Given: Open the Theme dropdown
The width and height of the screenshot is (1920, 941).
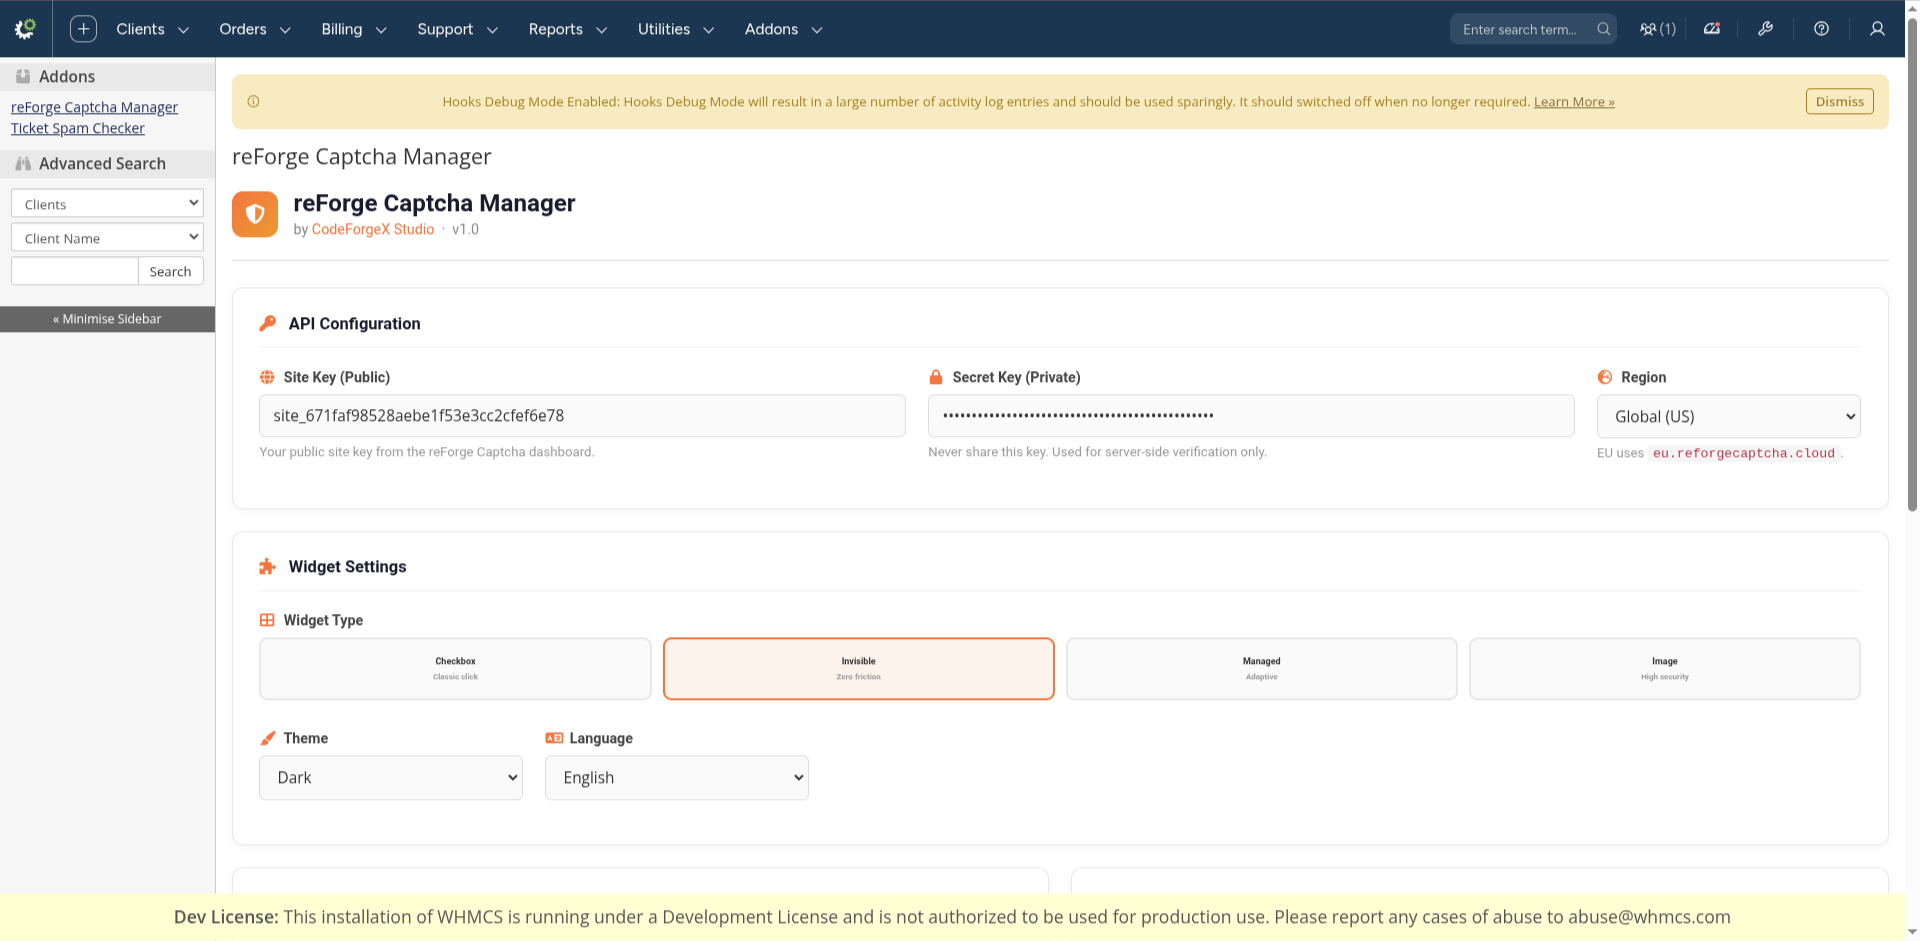Looking at the screenshot, I should point(390,777).
